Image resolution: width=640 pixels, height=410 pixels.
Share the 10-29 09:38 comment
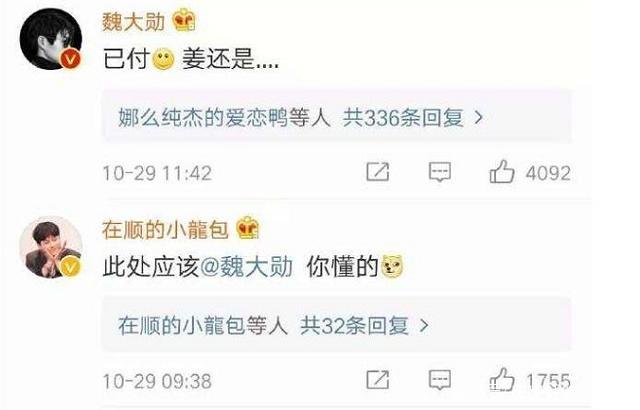(378, 380)
